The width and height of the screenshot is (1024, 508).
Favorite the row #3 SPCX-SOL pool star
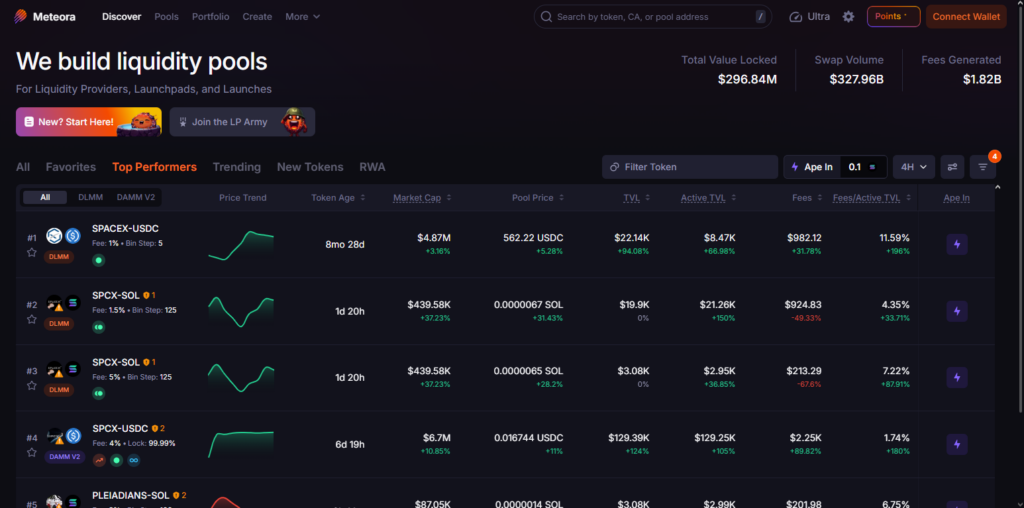pos(31,385)
